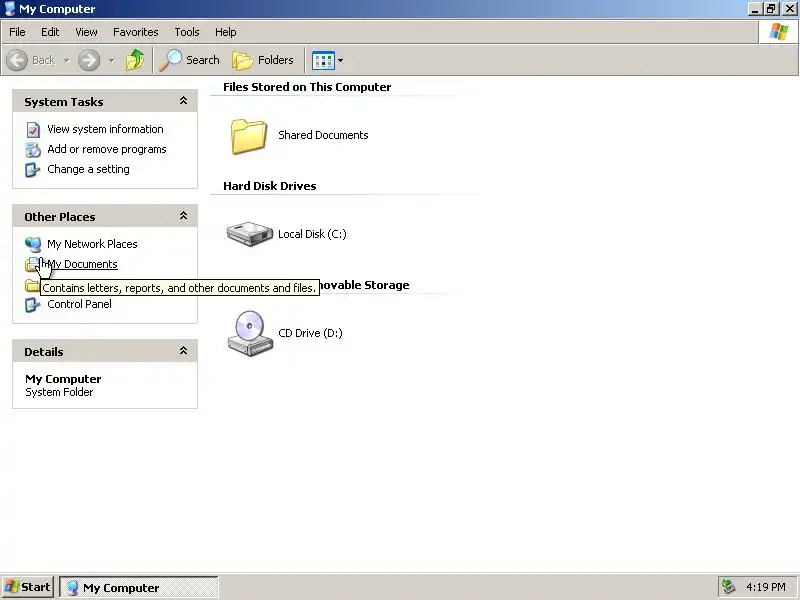Open the File menu
Viewport: 800px width, 600px height.
pyautogui.click(x=17, y=32)
